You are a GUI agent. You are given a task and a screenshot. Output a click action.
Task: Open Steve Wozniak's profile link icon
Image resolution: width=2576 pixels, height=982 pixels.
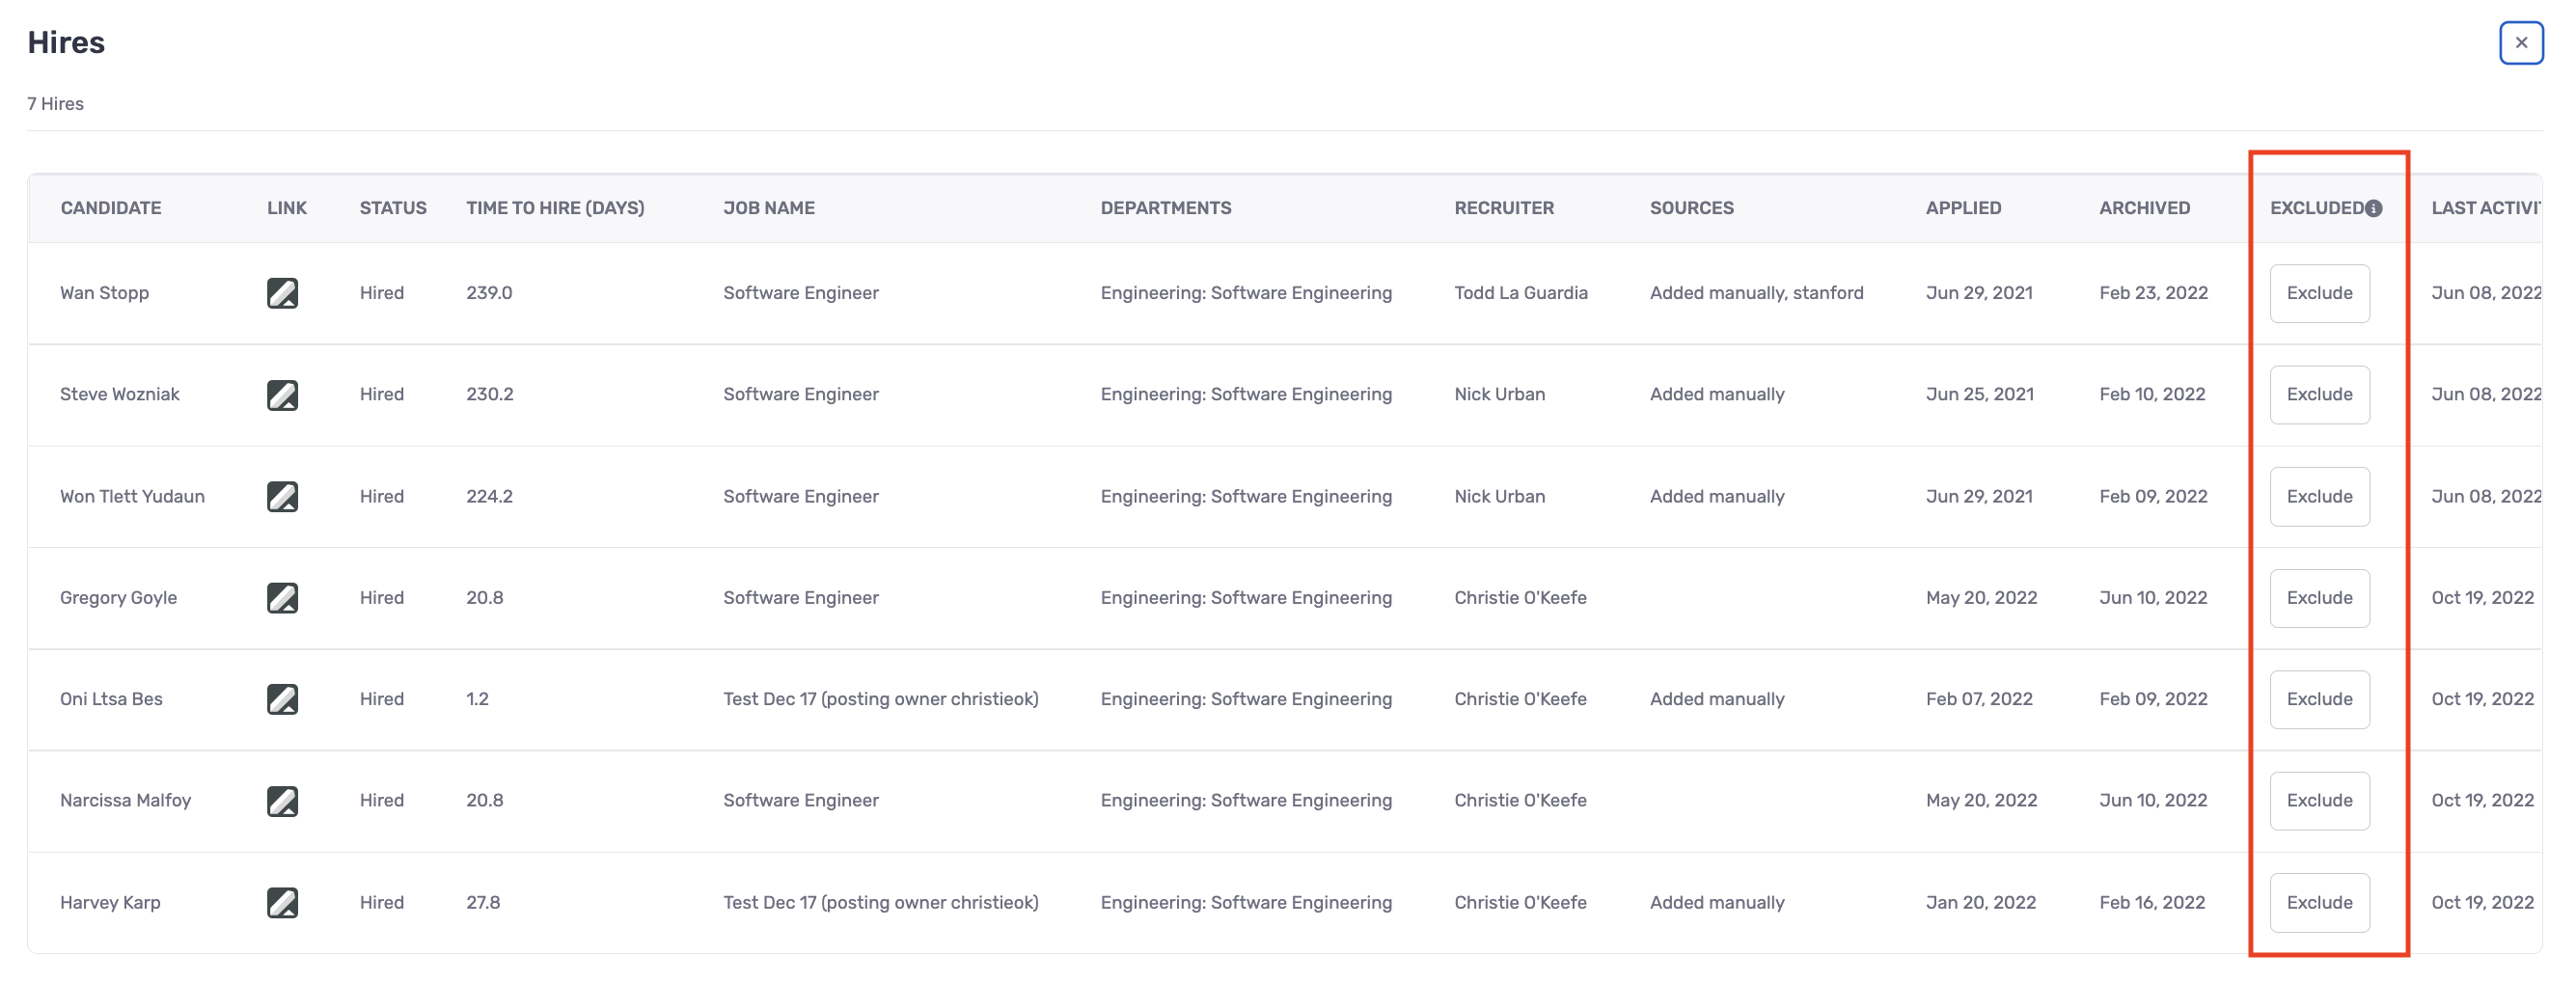(282, 395)
